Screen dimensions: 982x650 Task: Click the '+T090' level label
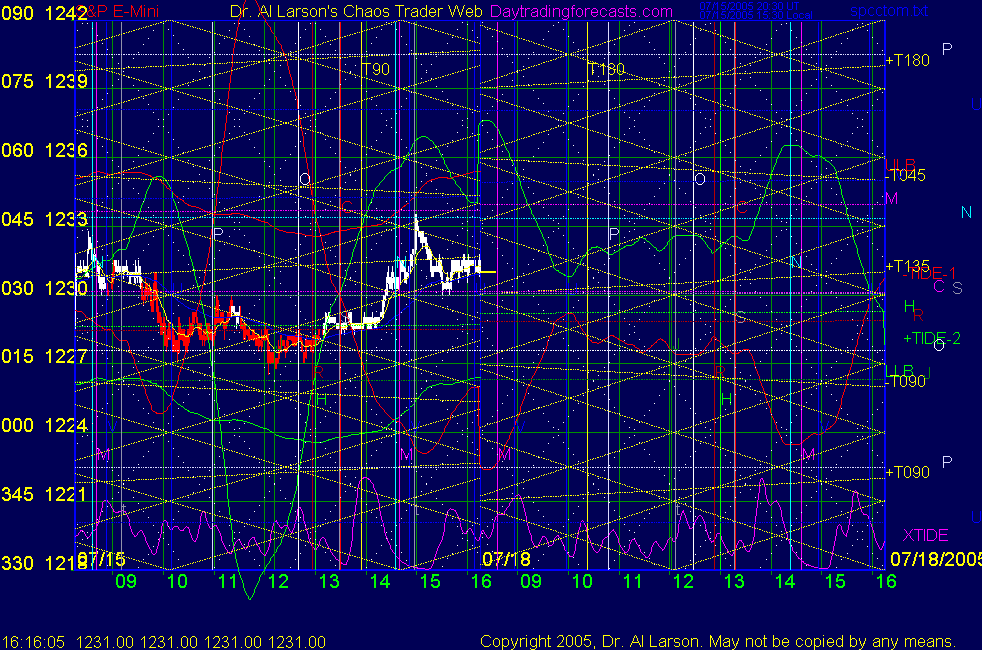[x=907, y=472]
